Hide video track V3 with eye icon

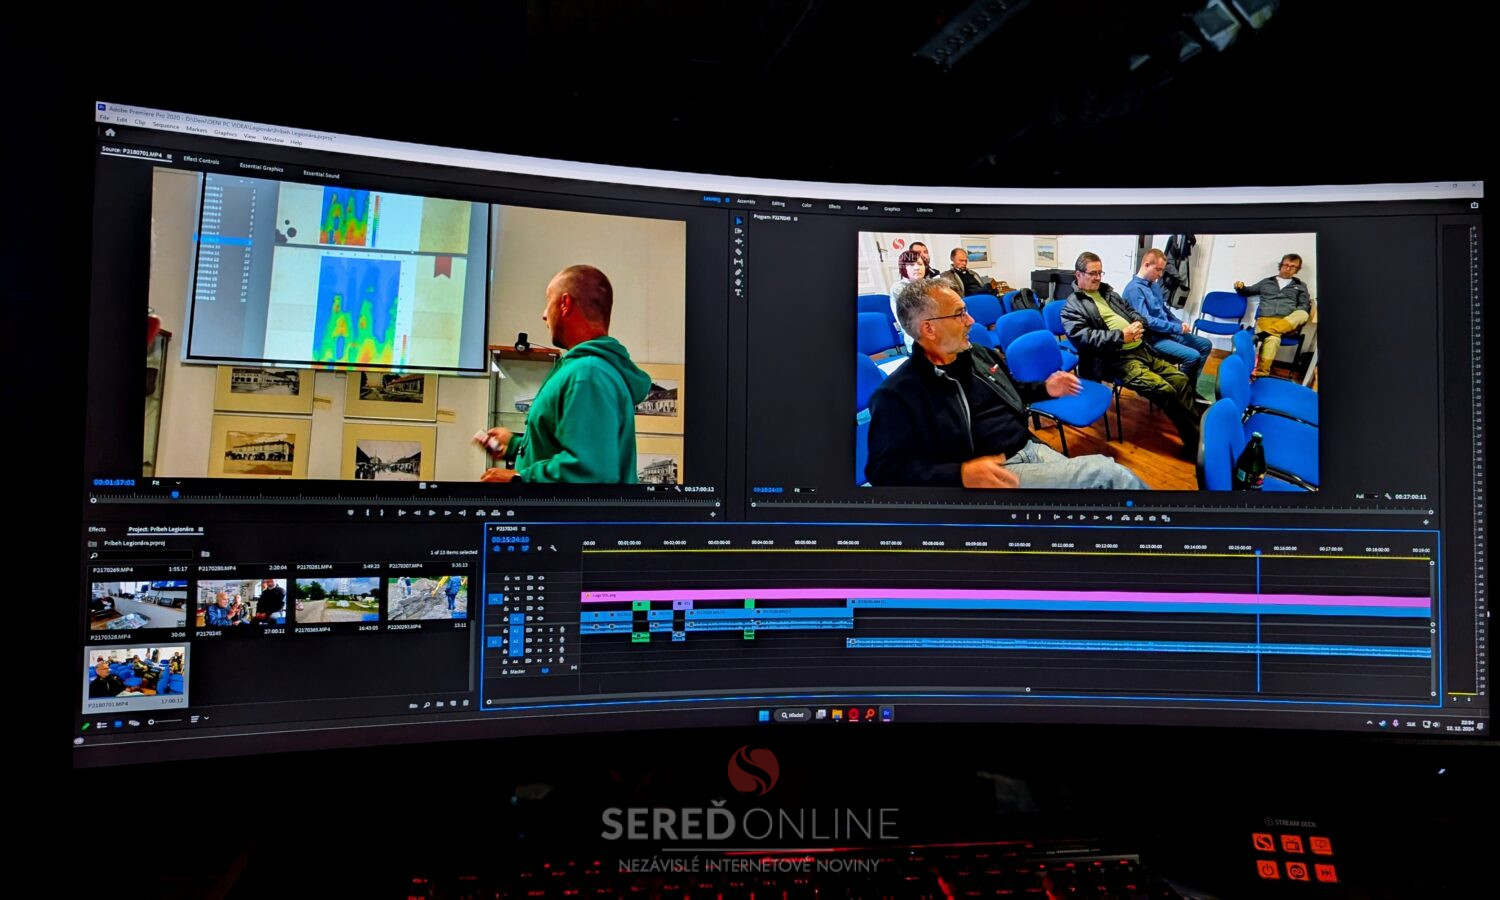click(x=540, y=598)
